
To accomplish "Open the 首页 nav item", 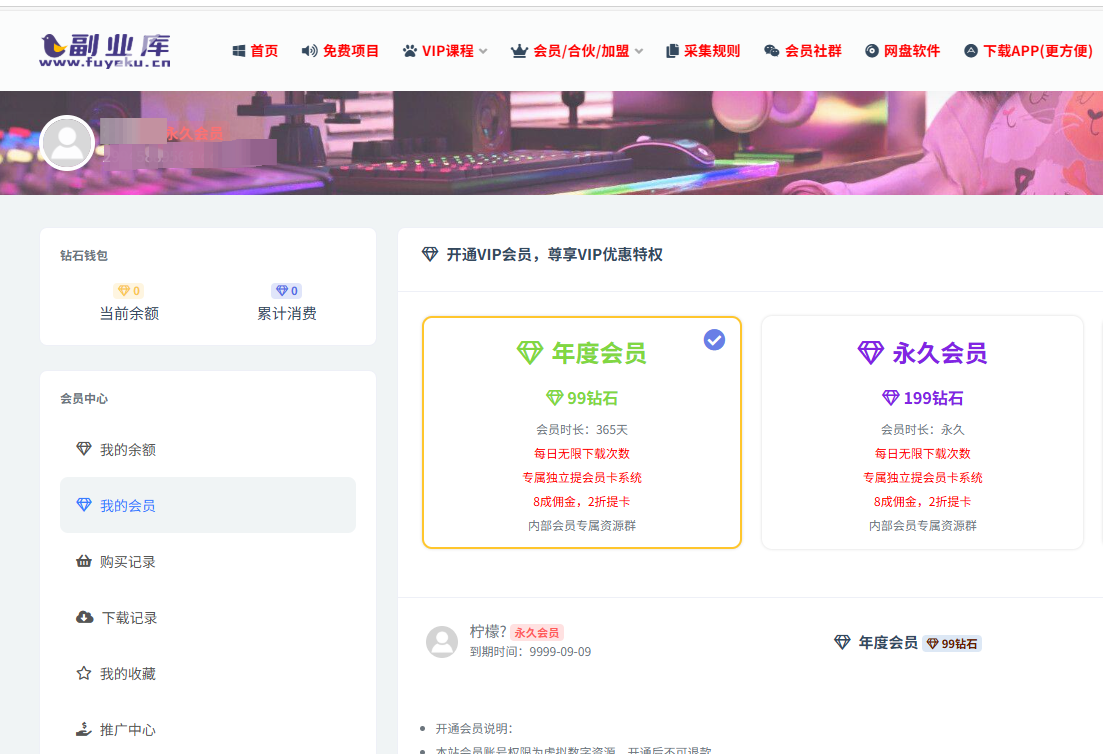I will pyautogui.click(x=255, y=51).
